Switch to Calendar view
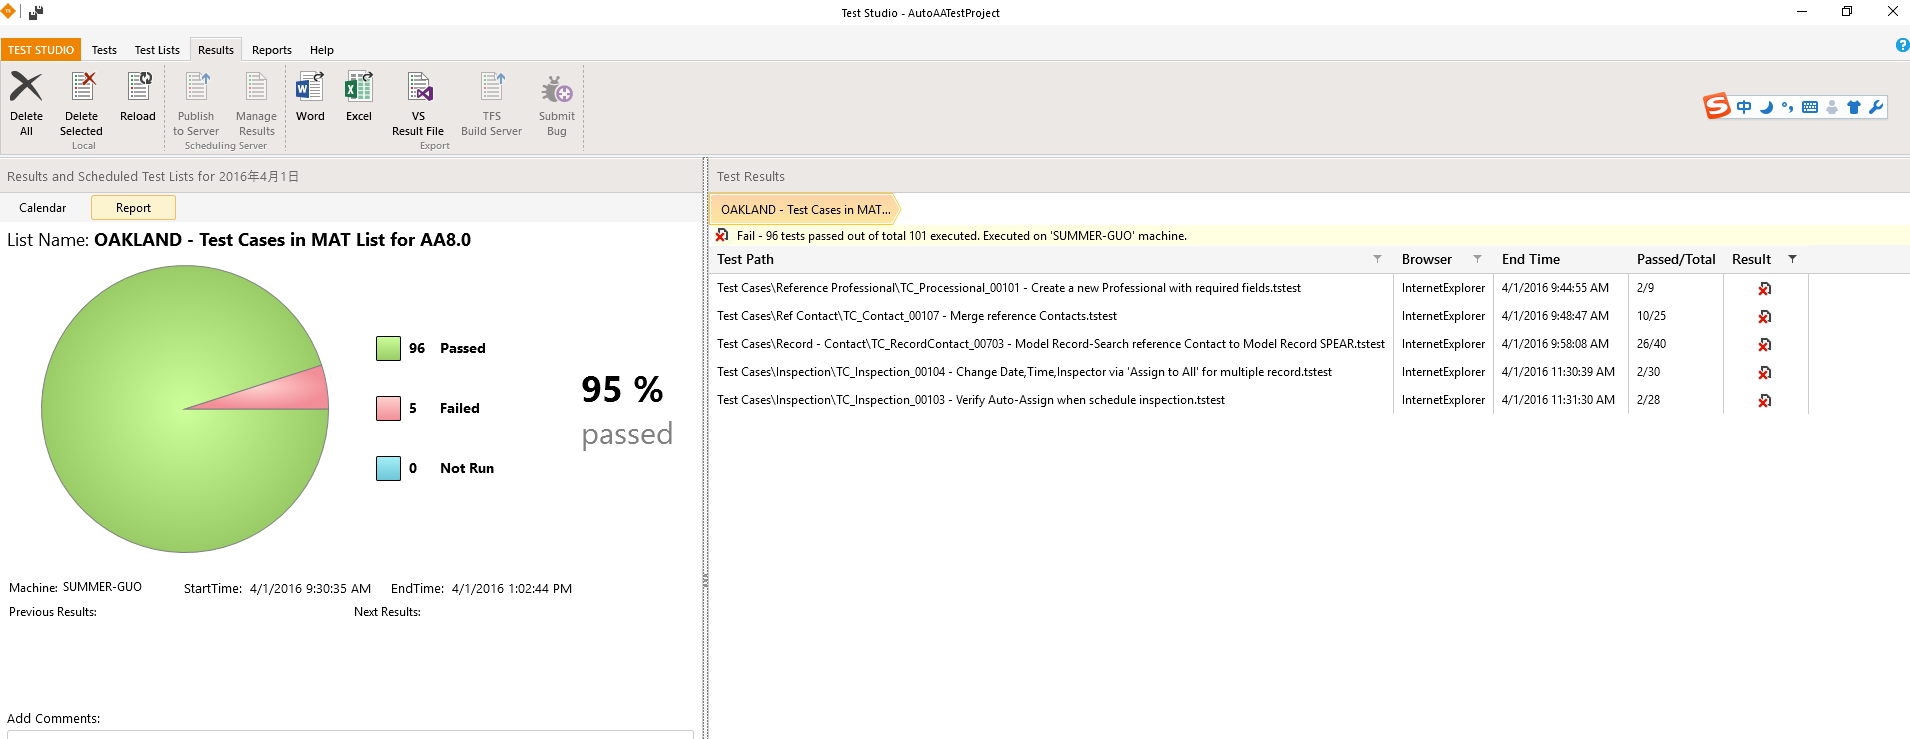Screen dimensions: 1910x739 pyautogui.click(x=43, y=208)
